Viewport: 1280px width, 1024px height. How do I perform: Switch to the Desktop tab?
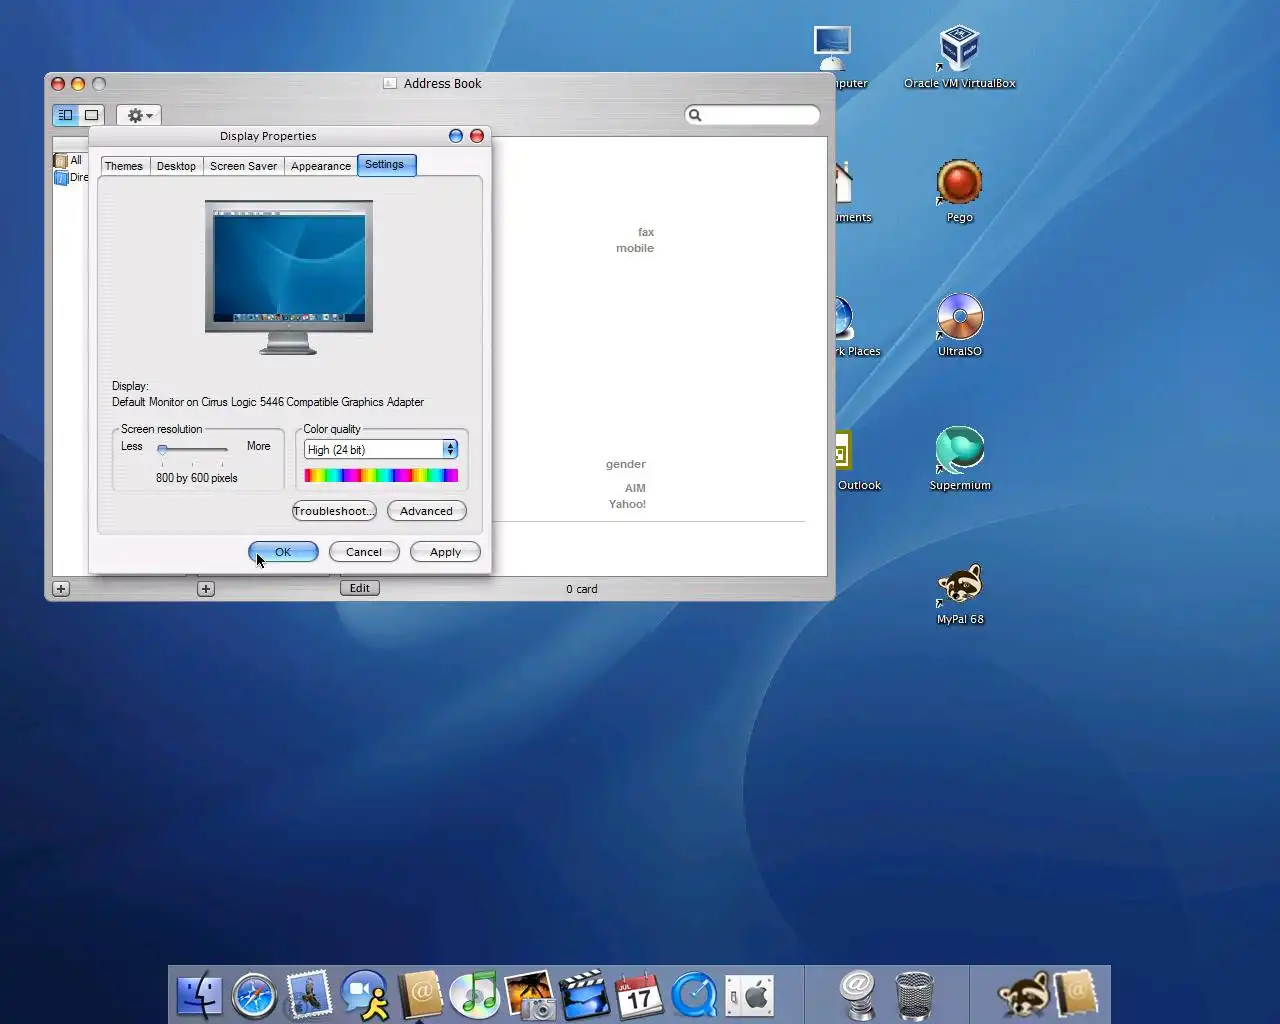click(176, 166)
